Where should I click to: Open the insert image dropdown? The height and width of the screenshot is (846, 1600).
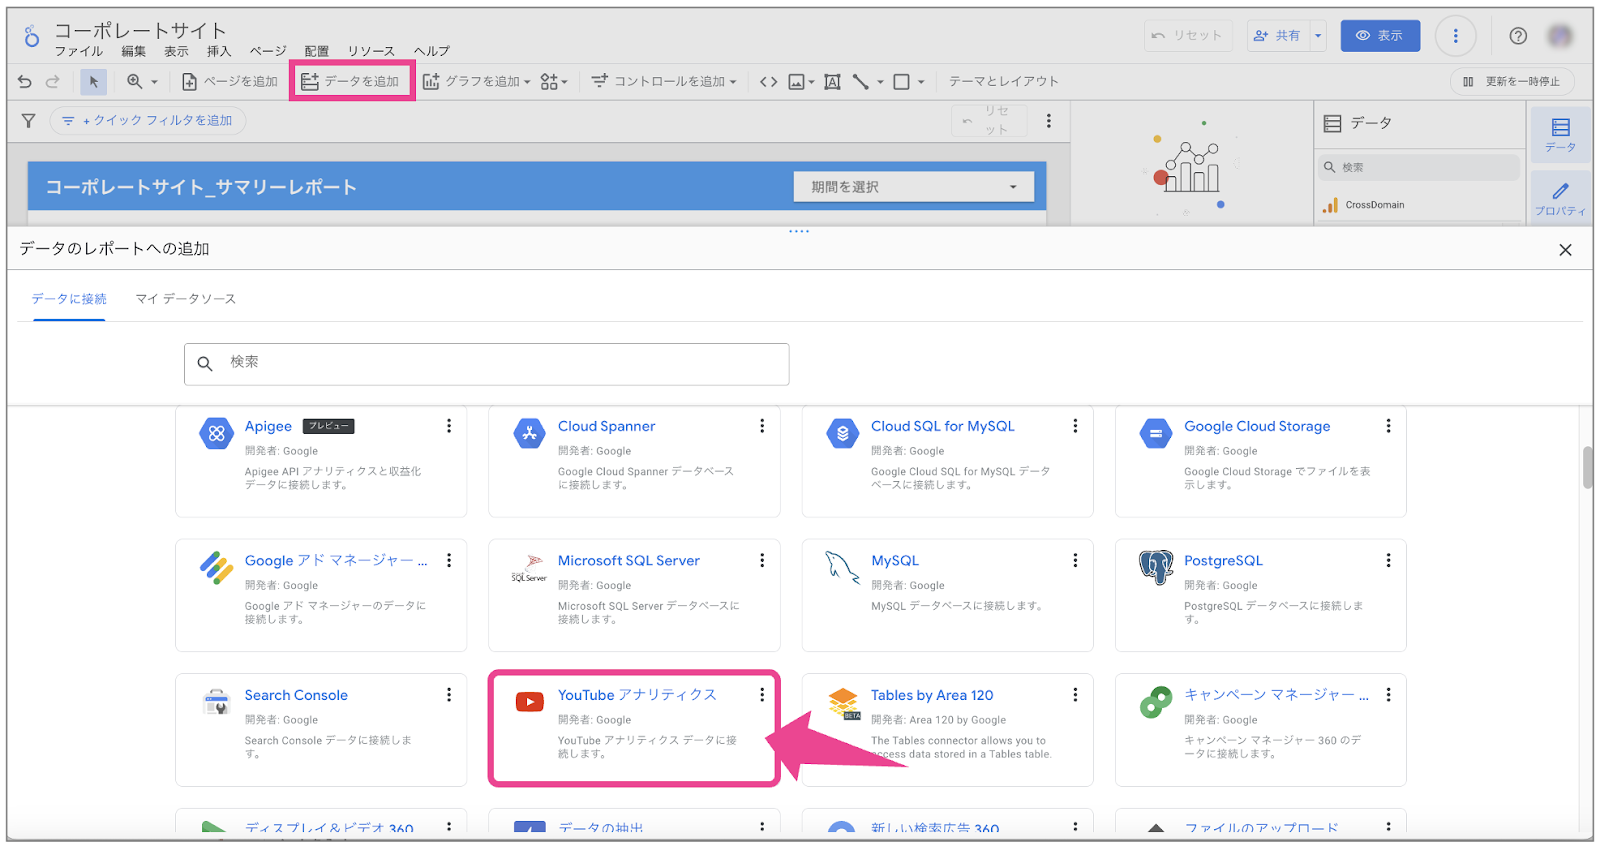801,82
